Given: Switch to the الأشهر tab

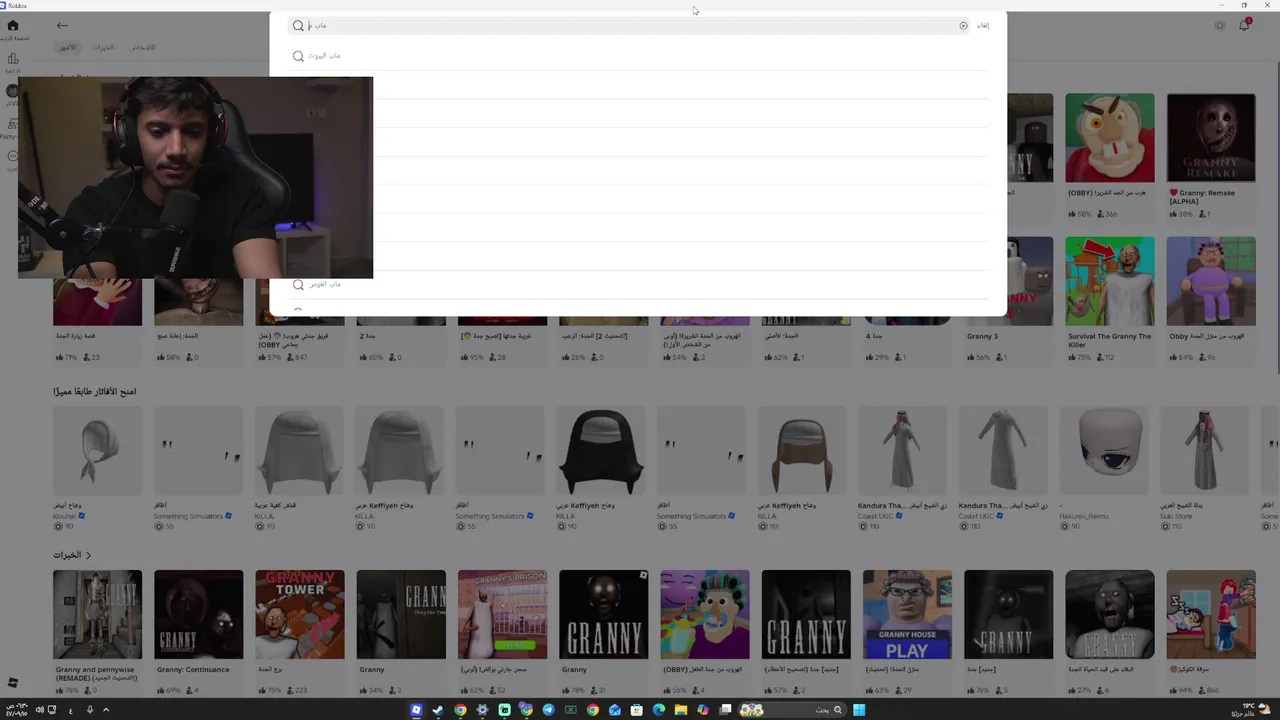Looking at the screenshot, I should point(66,47).
